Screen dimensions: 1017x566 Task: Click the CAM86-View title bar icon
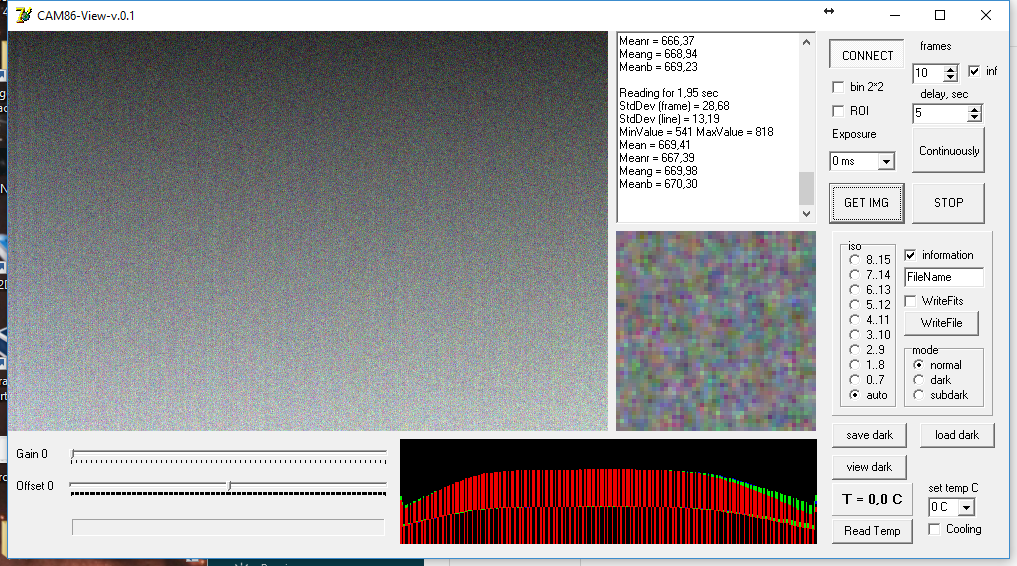click(24, 15)
